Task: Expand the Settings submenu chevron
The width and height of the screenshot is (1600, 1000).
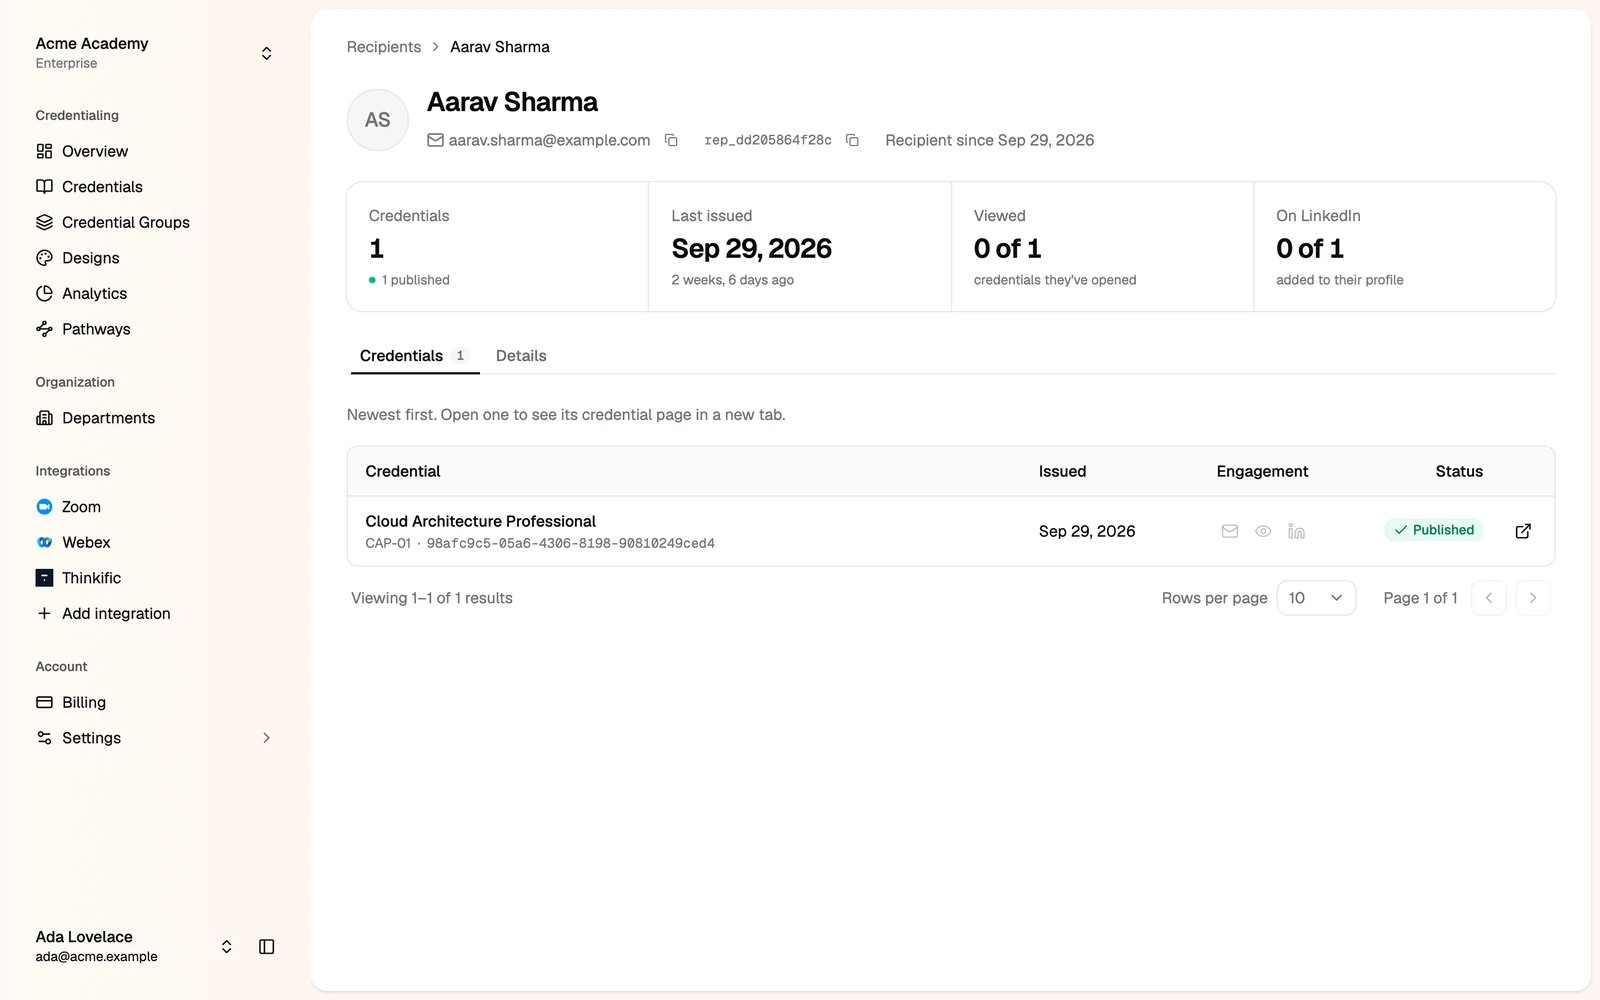Action: coord(266,738)
